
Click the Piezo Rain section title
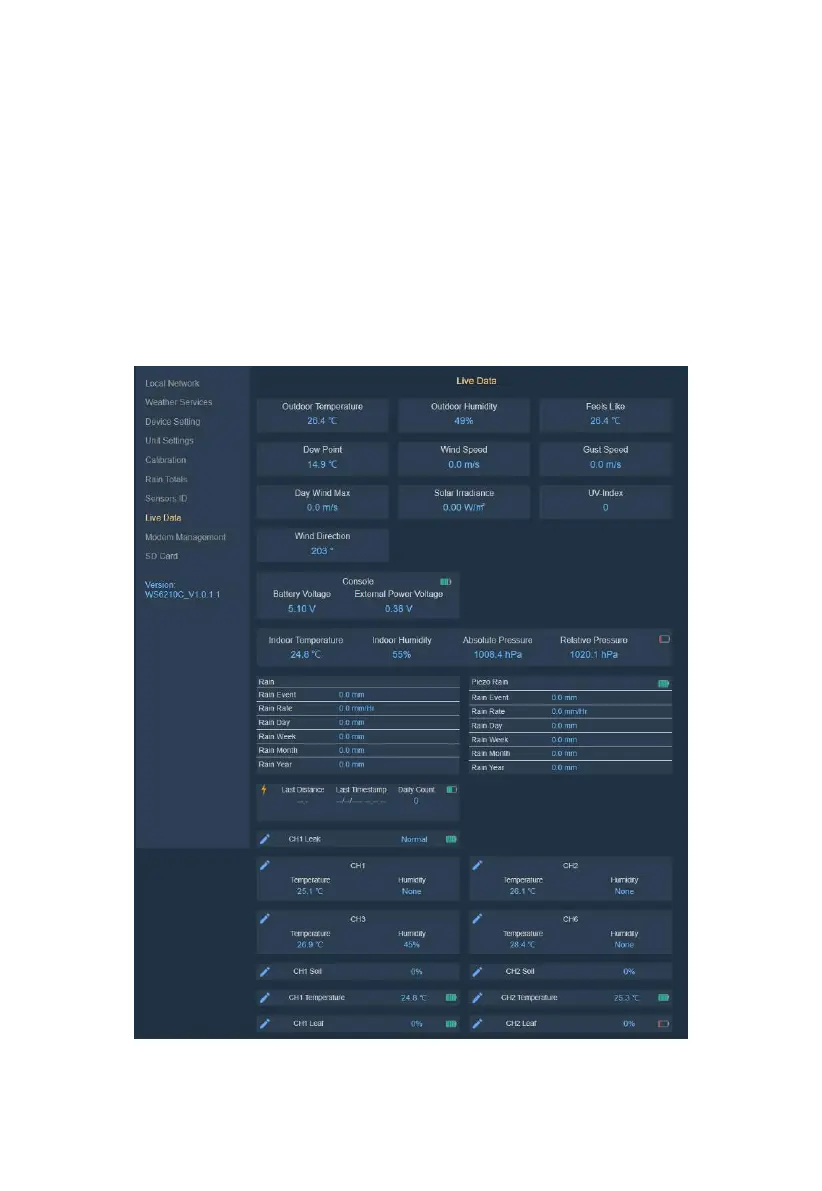pyautogui.click(x=490, y=682)
